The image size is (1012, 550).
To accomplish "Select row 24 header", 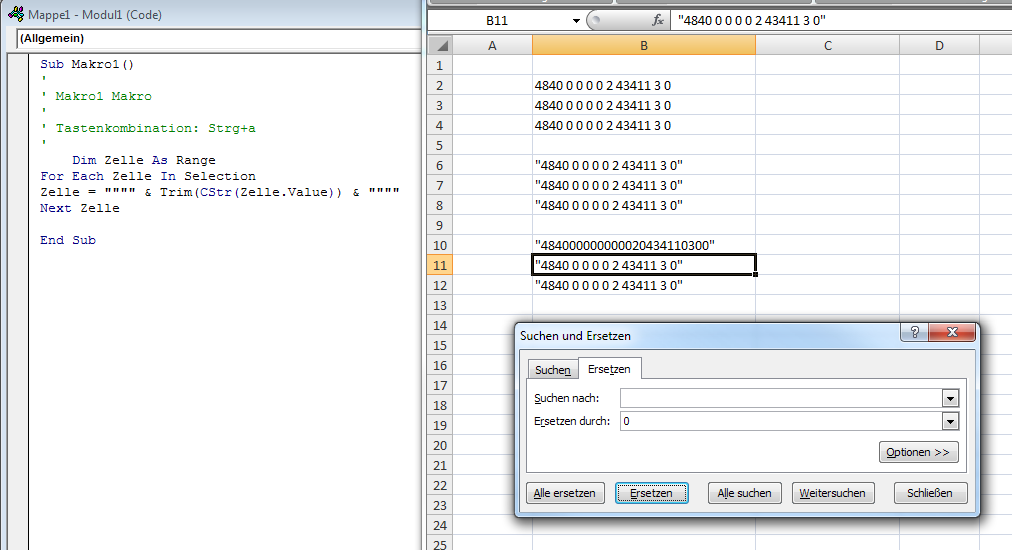I will (x=440, y=525).
